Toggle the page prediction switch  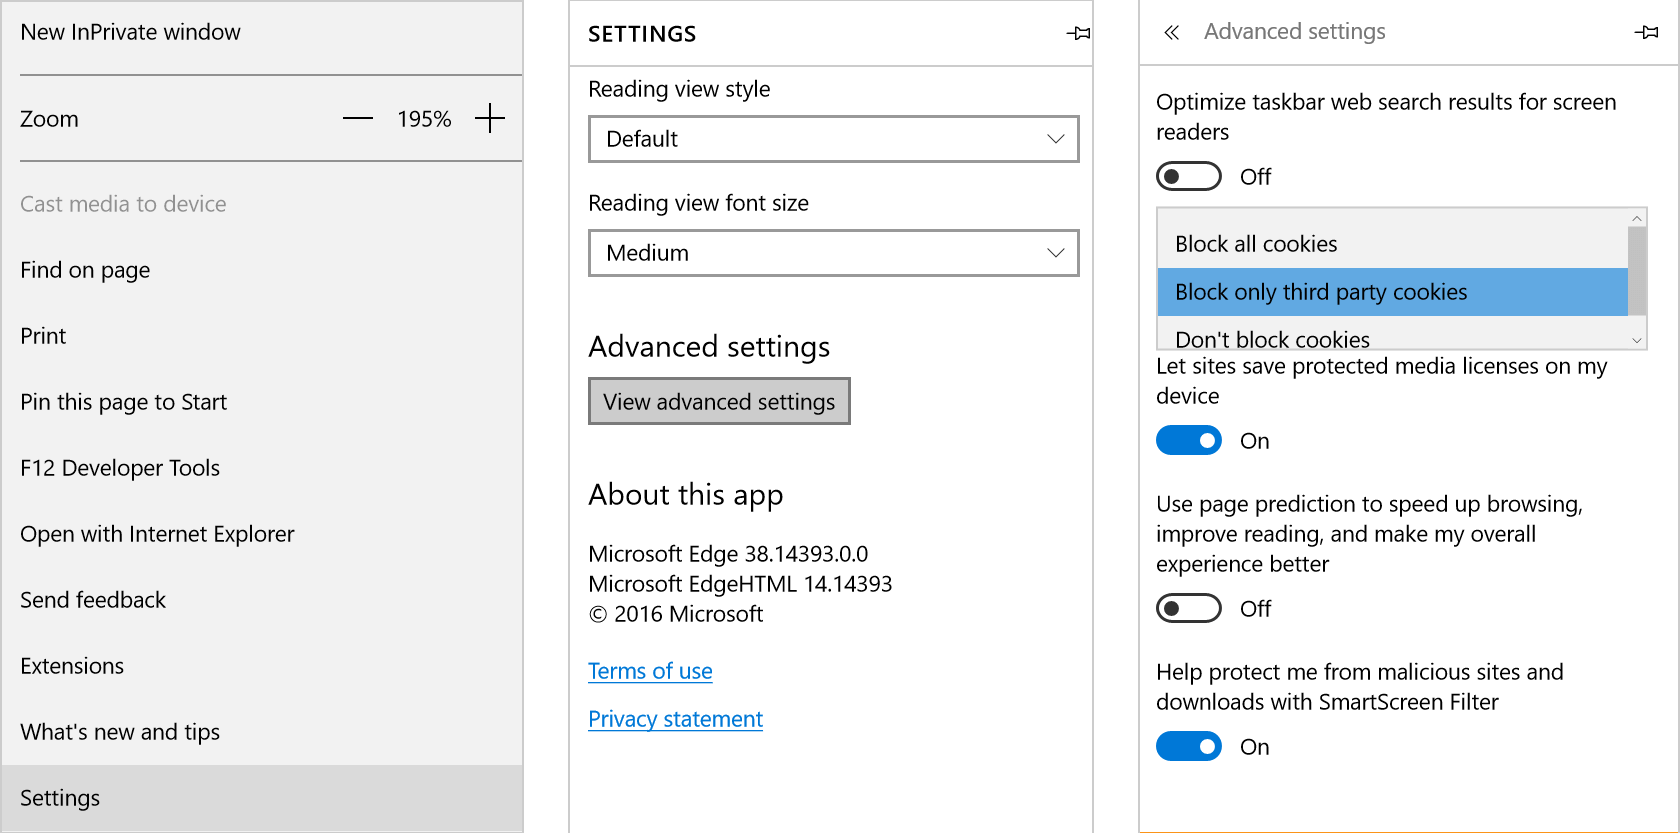pos(1189,608)
